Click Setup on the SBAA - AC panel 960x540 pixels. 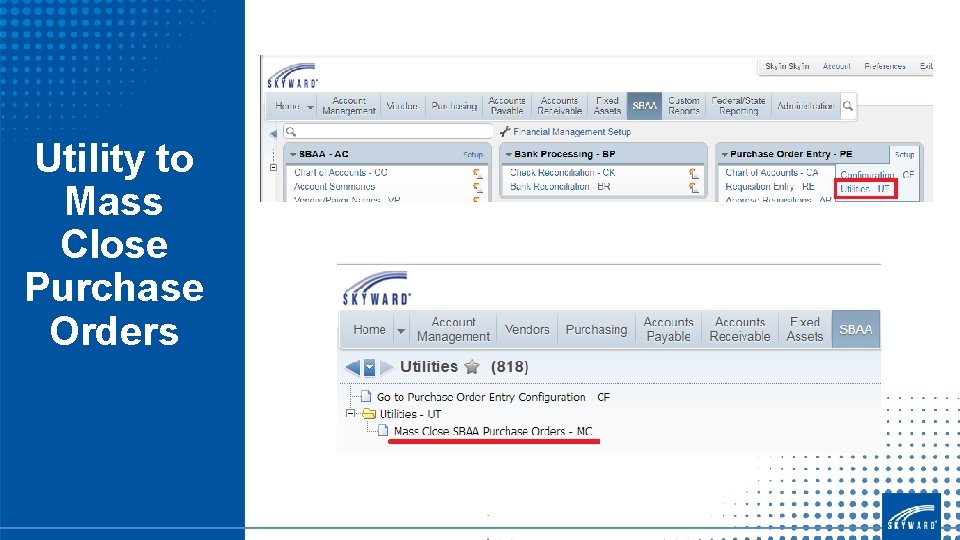pos(473,155)
